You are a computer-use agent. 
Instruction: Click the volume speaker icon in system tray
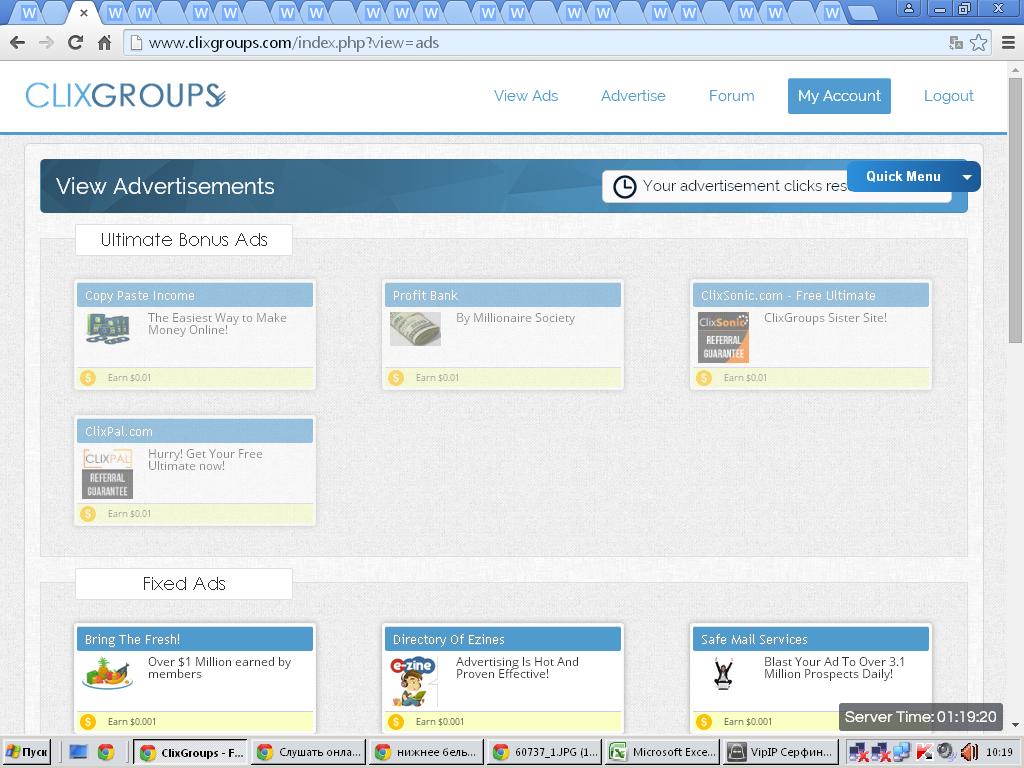pyautogui.click(x=969, y=752)
